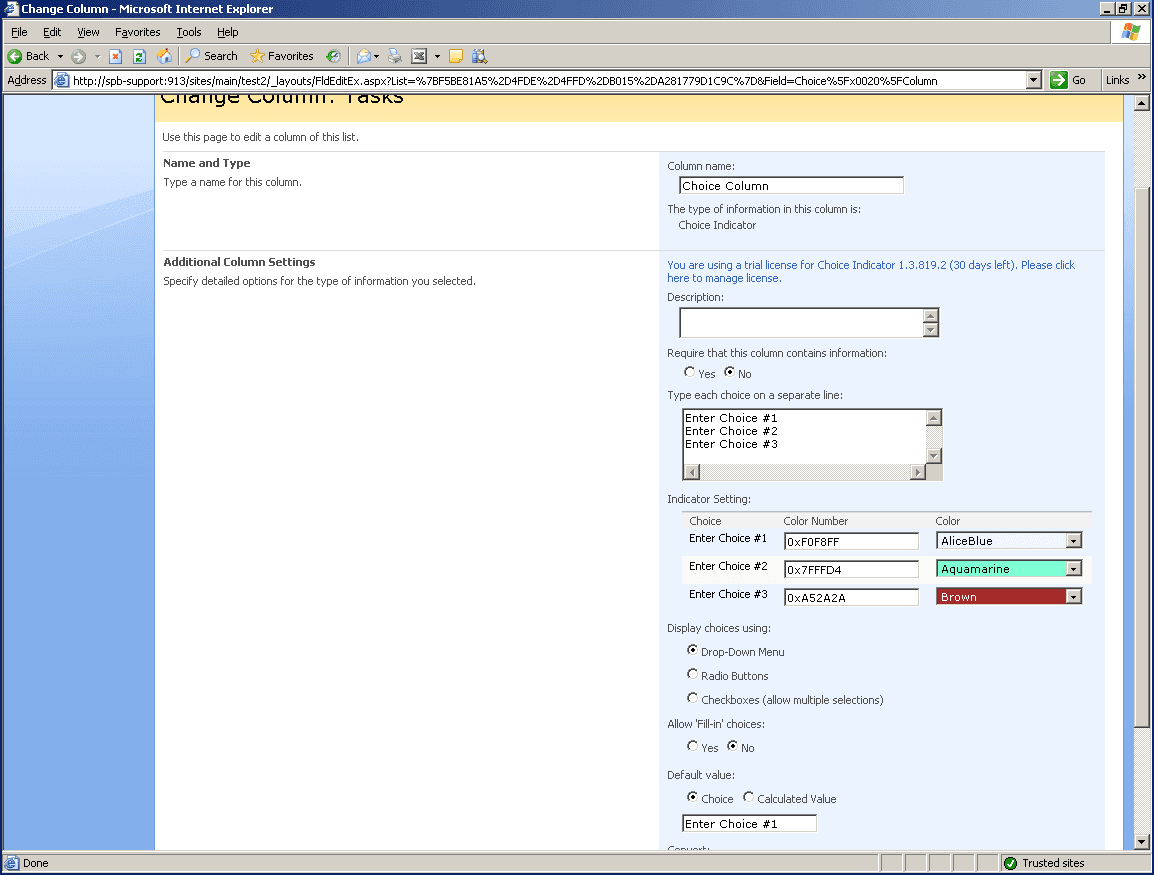Open the View menu
1154x875 pixels.
click(x=88, y=32)
